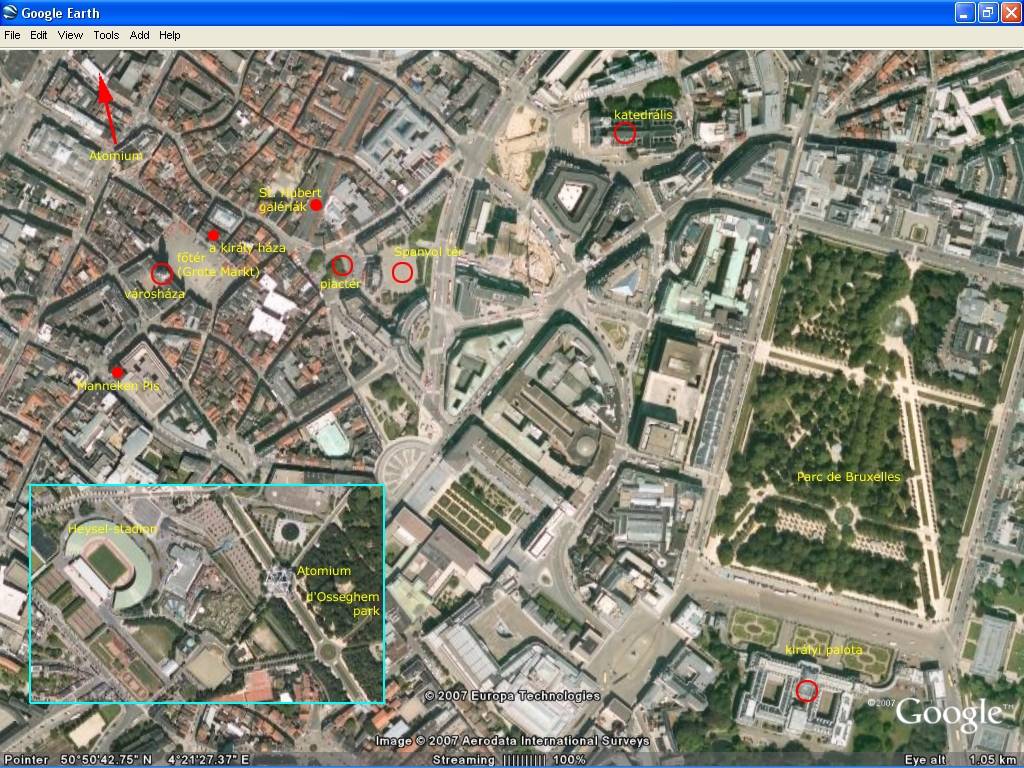Click the Streaming progress indicator bars
This screenshot has width=1024, height=768.
point(524,760)
